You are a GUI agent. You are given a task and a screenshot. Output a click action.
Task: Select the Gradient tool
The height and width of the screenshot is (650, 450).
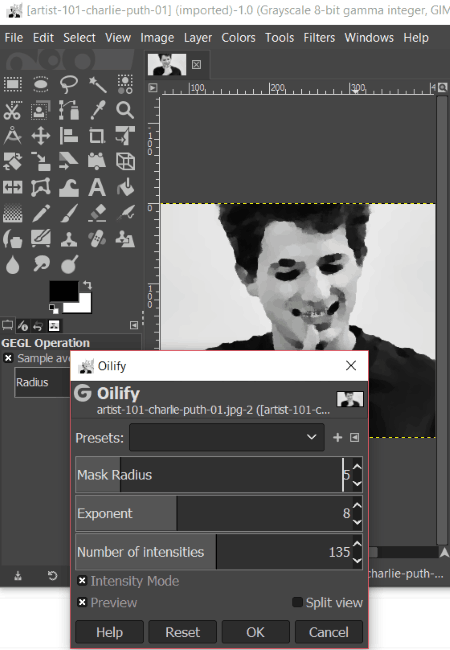click(13, 213)
